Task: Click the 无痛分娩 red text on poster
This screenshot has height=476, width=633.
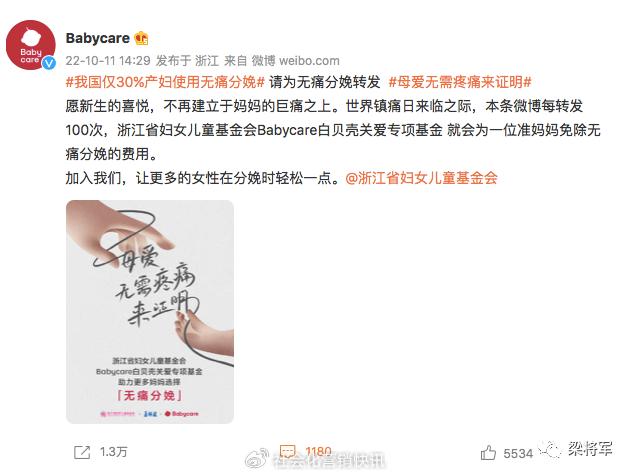Action: pos(150,395)
